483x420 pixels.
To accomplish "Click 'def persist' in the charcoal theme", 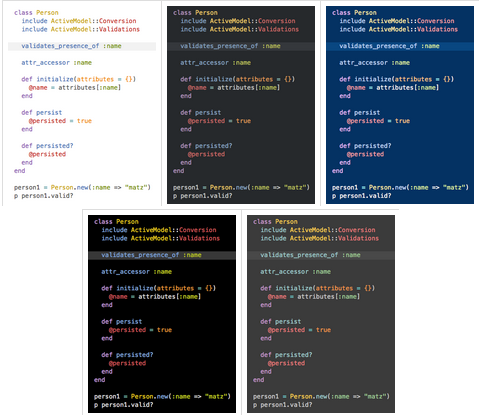I will [201, 113].
